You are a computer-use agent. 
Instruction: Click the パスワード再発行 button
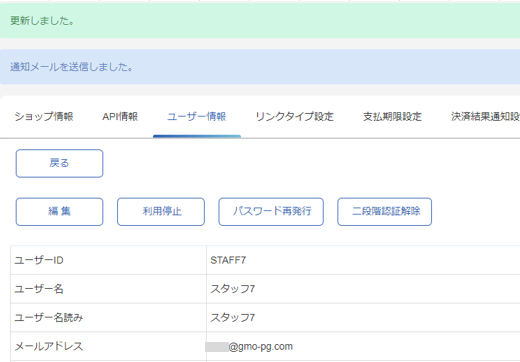click(271, 212)
